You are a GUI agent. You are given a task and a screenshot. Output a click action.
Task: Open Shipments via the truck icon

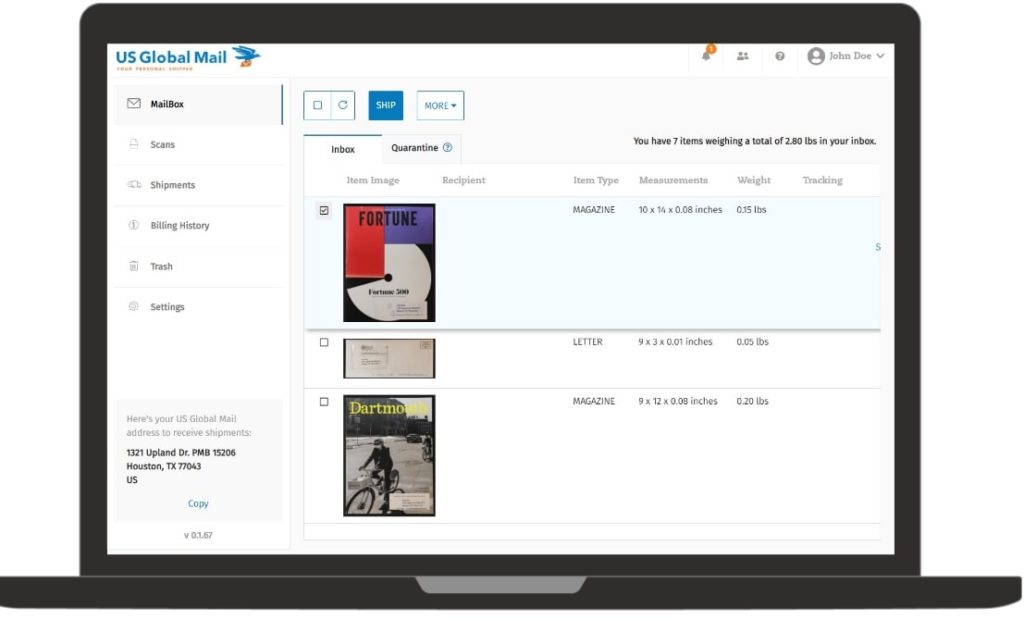[x=134, y=185]
